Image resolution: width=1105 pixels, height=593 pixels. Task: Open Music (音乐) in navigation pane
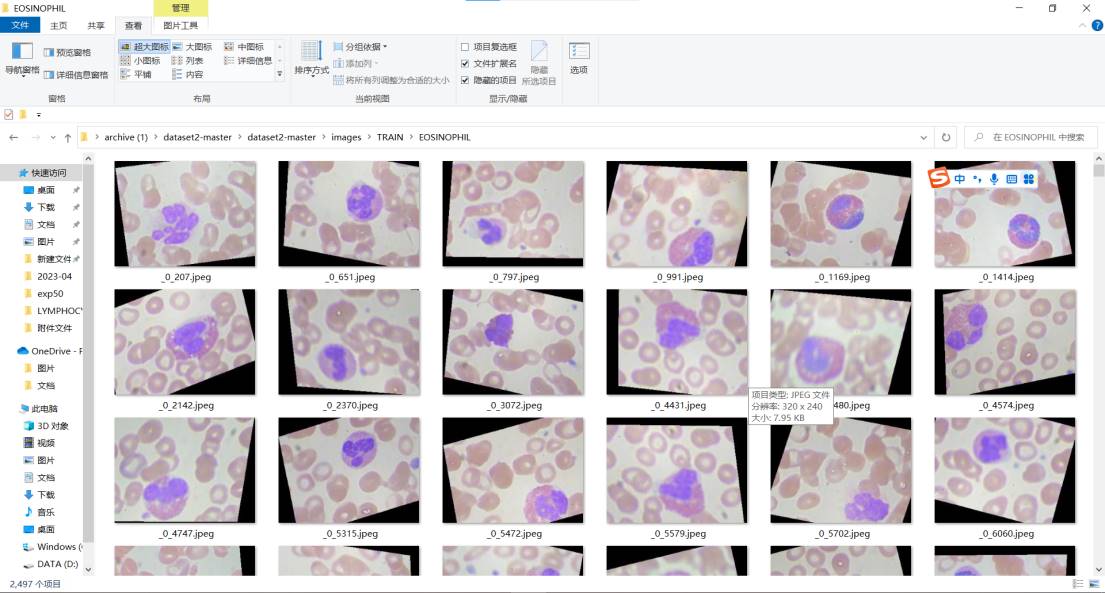pos(45,512)
